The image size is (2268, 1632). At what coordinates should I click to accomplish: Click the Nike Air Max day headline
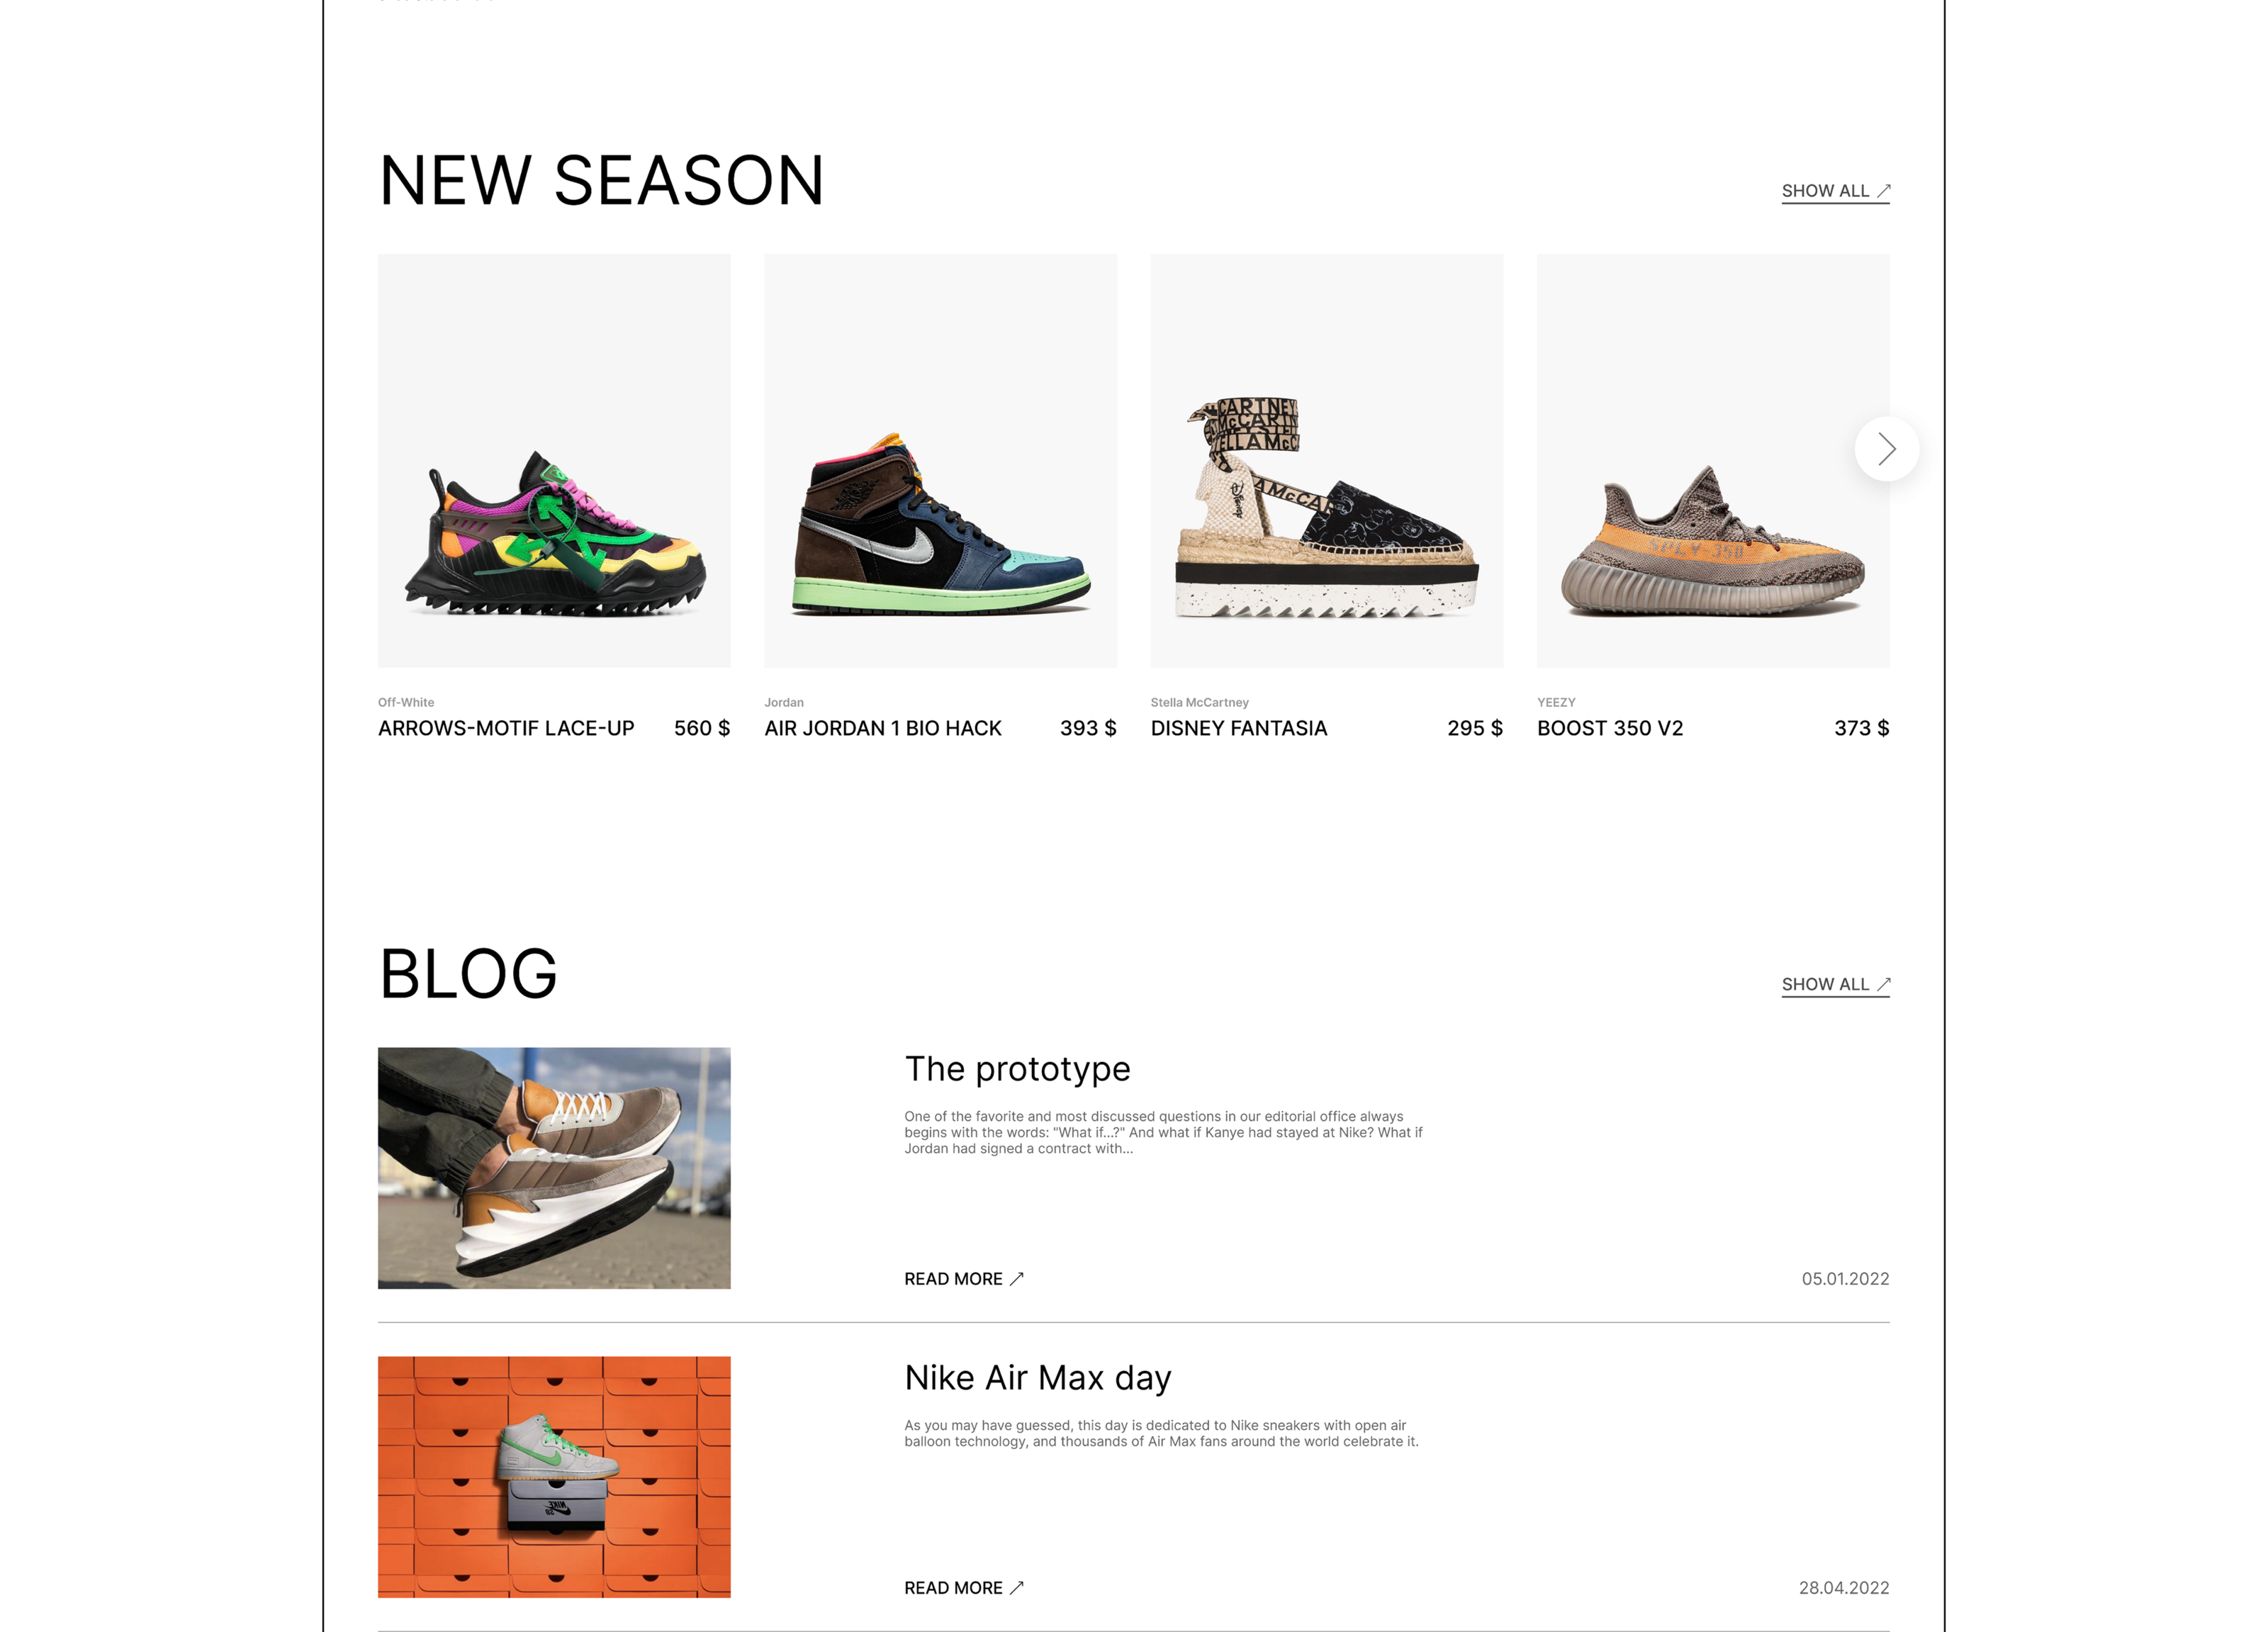pos(1038,1378)
